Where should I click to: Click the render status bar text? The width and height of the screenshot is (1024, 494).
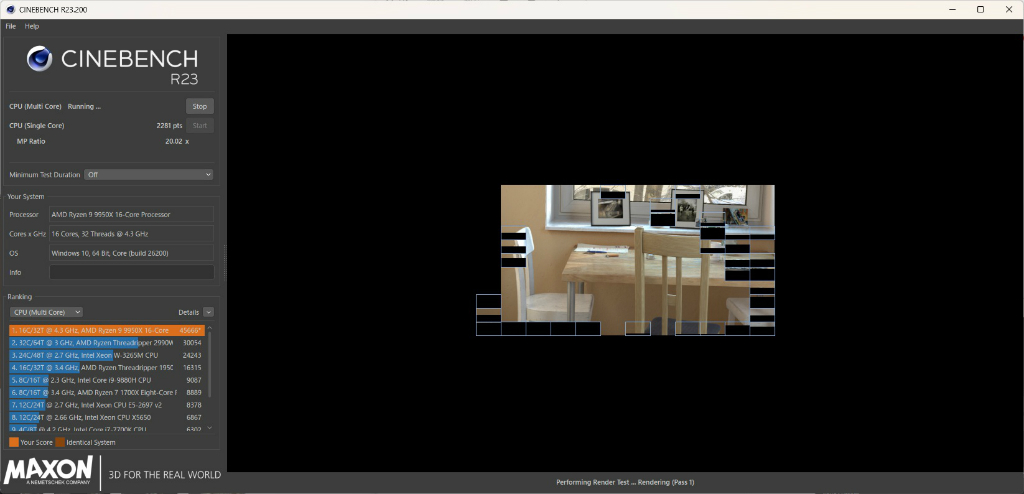click(625, 482)
